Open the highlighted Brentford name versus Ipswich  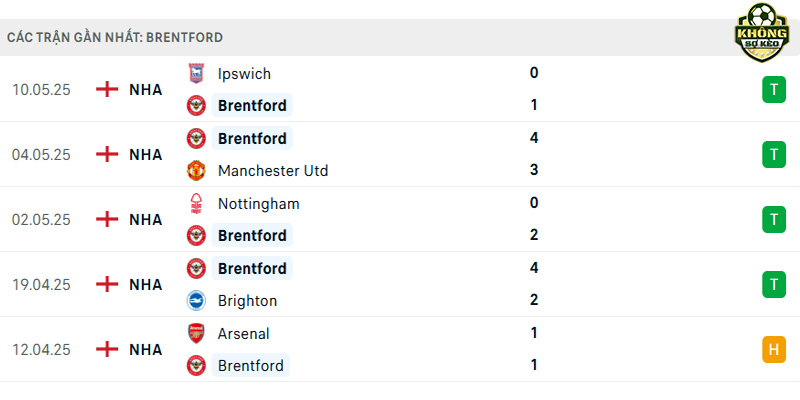point(252,106)
